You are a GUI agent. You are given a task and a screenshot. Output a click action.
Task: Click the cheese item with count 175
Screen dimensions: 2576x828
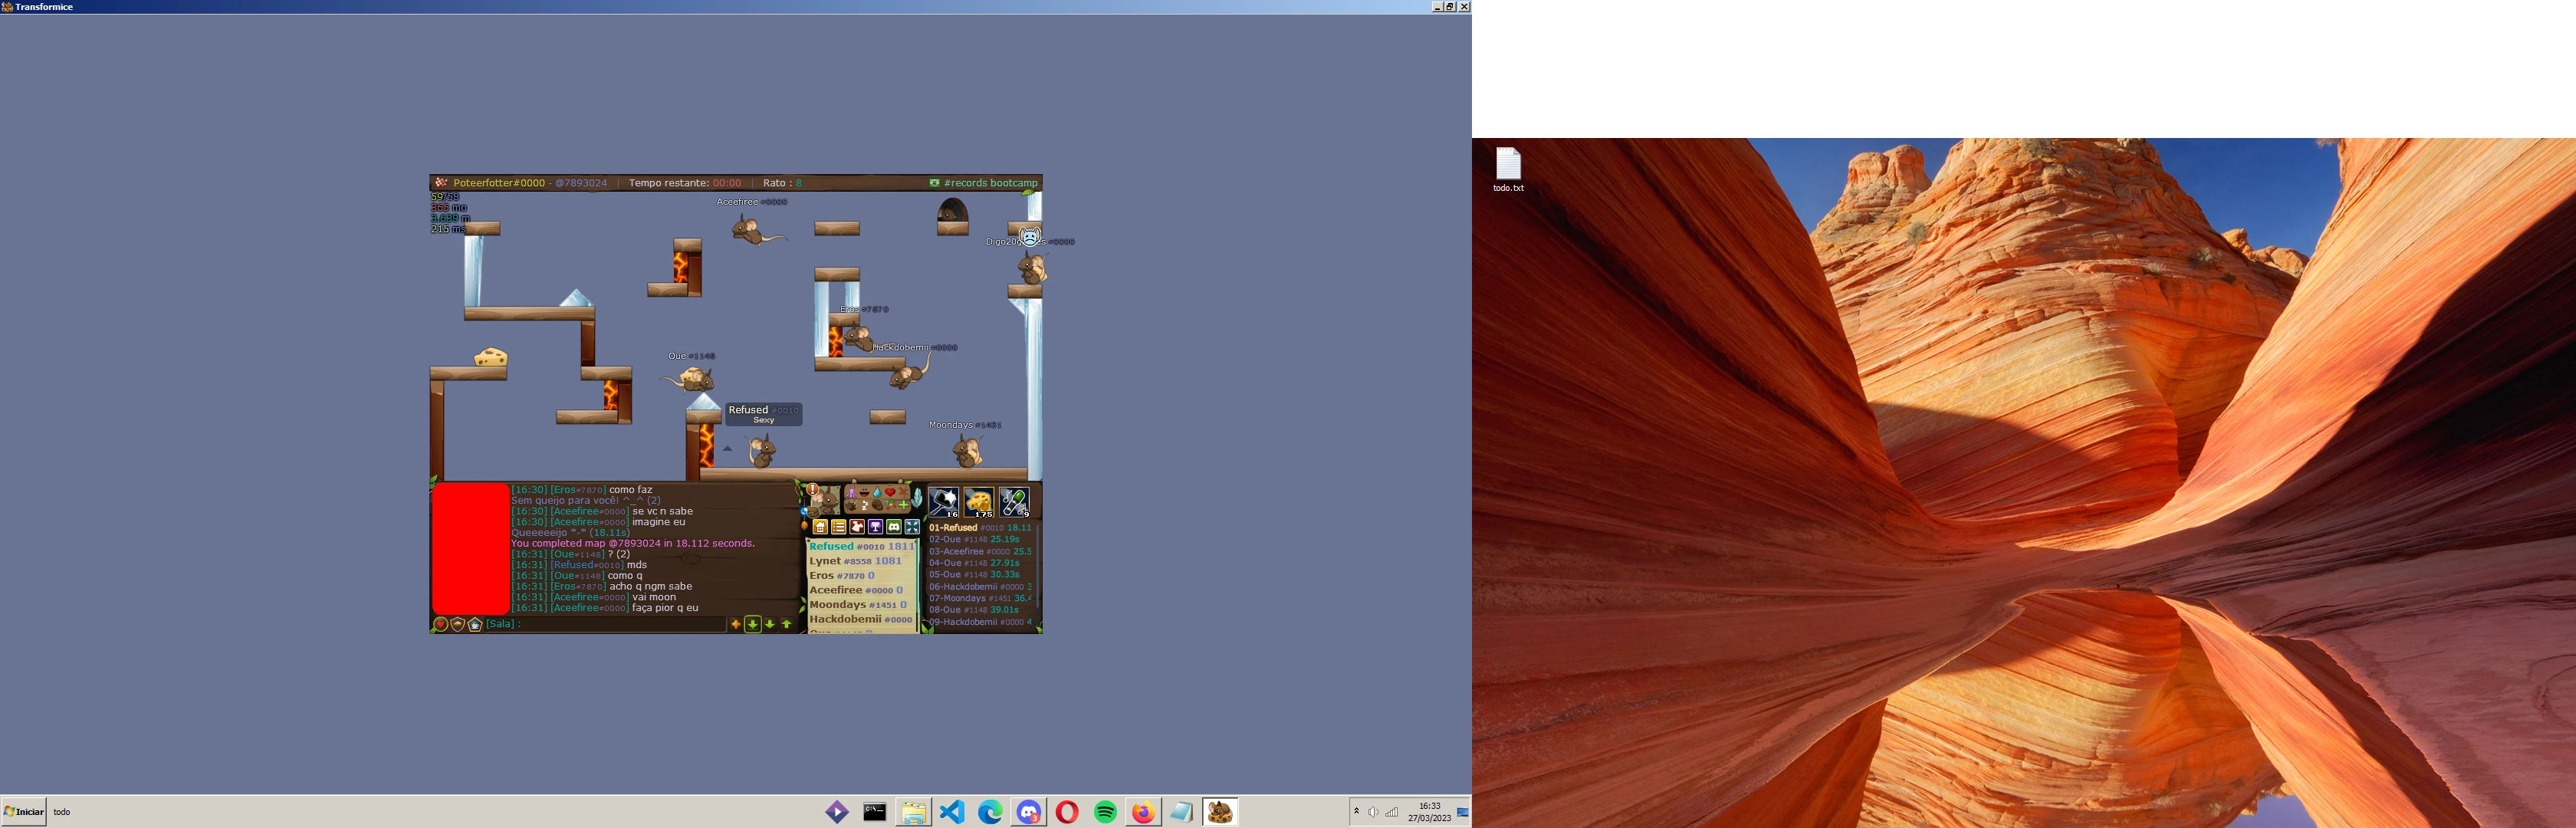pos(979,501)
